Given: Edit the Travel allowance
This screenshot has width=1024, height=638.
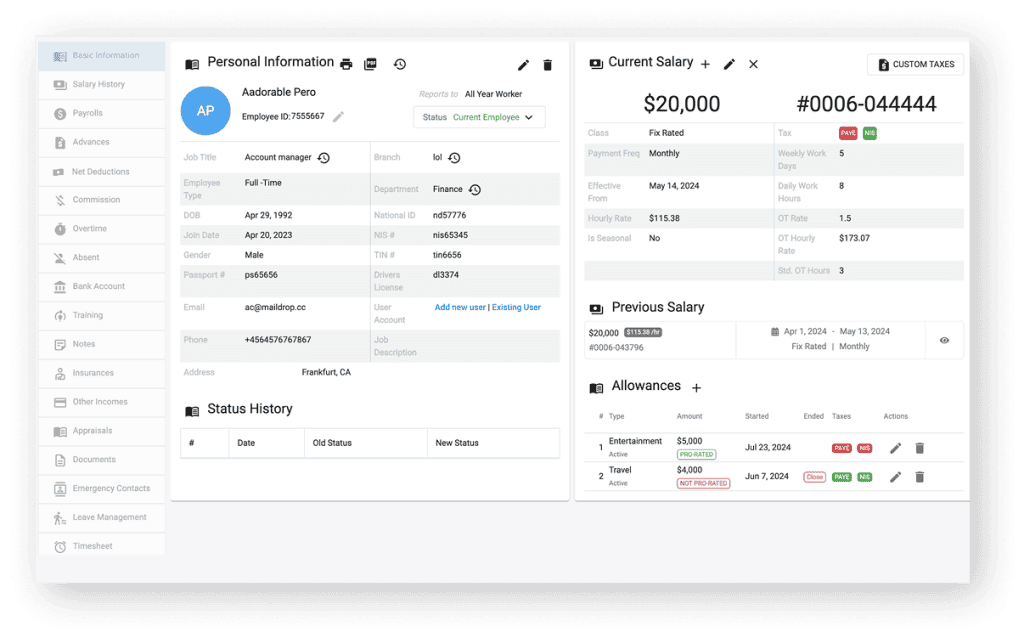Looking at the screenshot, I should [x=895, y=477].
